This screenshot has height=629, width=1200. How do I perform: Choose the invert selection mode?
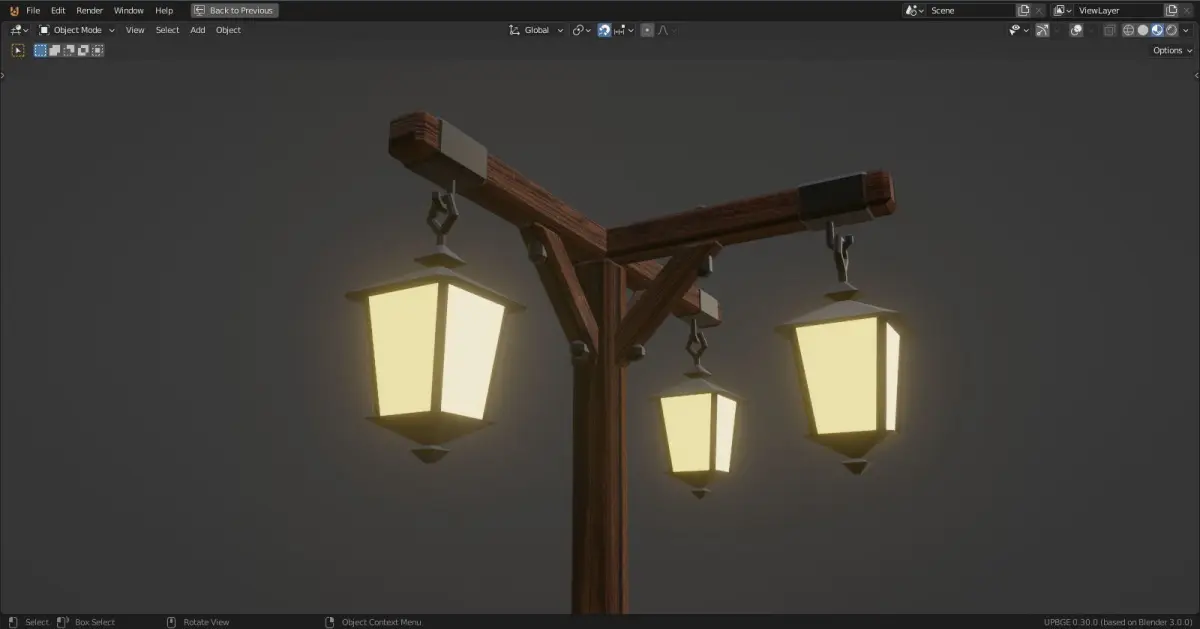[x=83, y=50]
